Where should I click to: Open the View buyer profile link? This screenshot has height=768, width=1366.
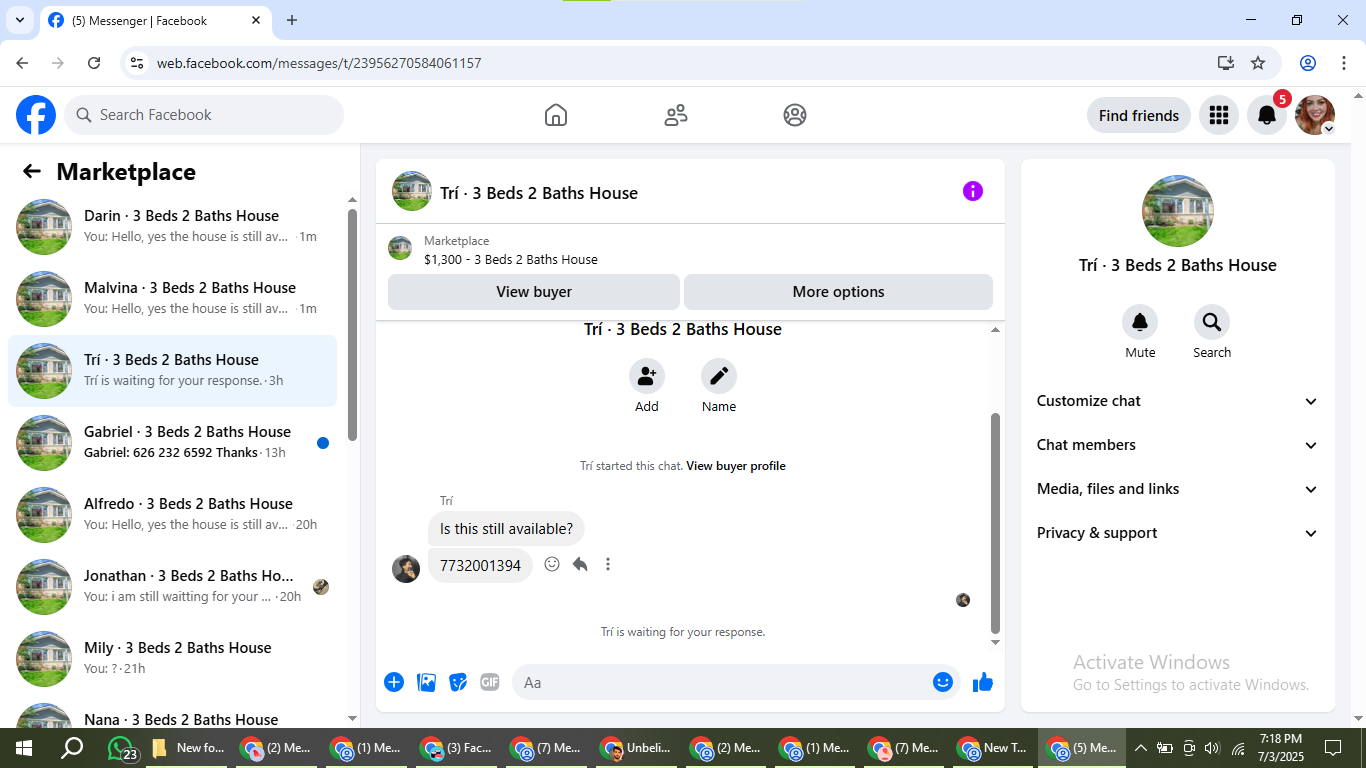click(736, 466)
